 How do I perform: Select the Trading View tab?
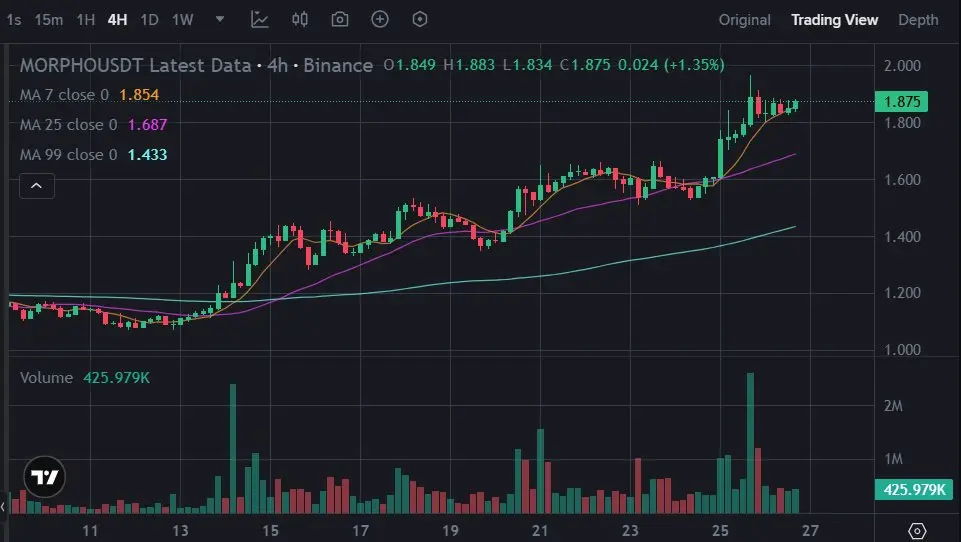pyautogui.click(x=835, y=20)
